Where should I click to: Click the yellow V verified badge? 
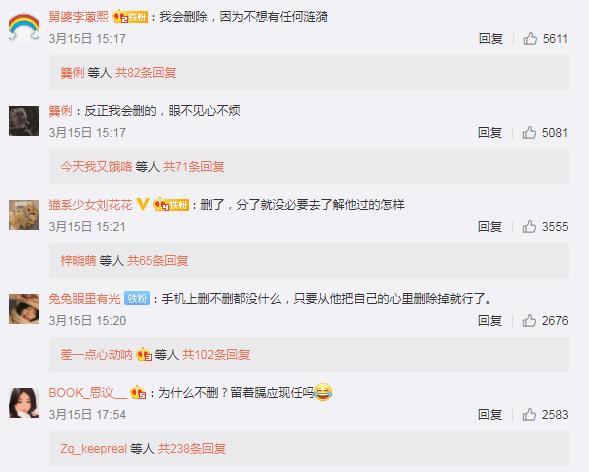click(x=143, y=204)
